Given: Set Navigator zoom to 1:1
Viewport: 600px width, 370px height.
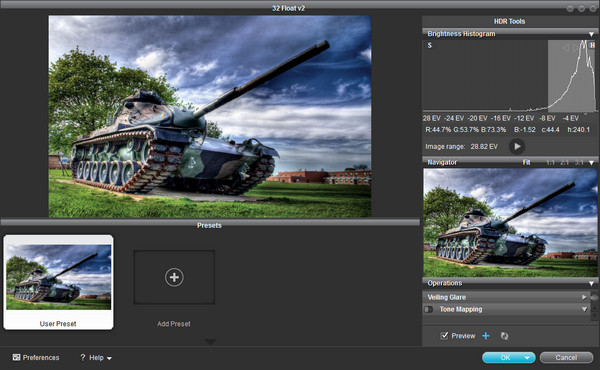Looking at the screenshot, I should click(x=550, y=163).
